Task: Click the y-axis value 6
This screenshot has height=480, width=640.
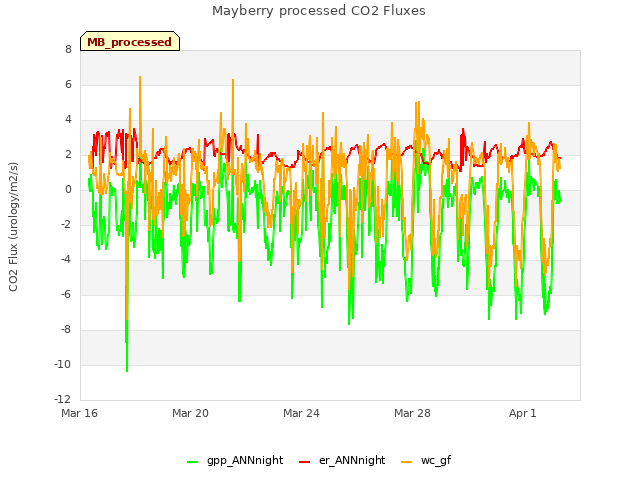Action: (x=68, y=84)
